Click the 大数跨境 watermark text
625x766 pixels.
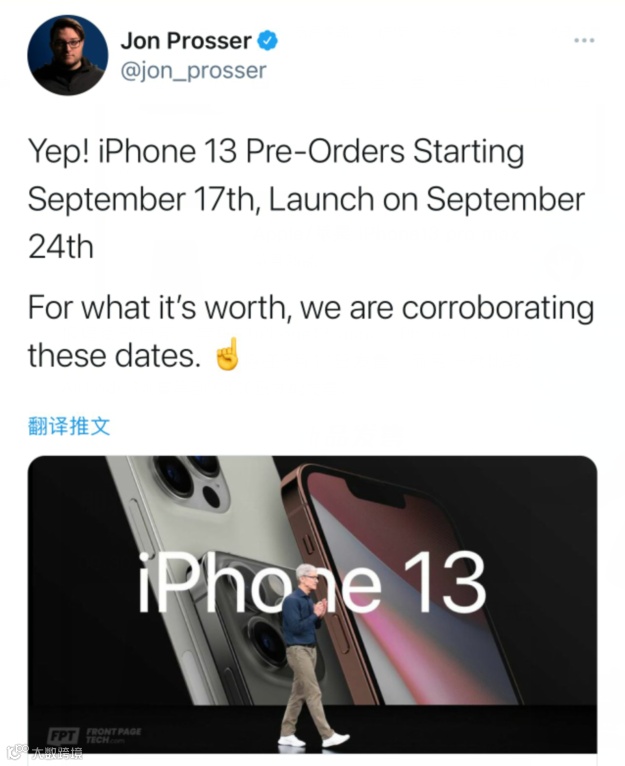click(57, 753)
